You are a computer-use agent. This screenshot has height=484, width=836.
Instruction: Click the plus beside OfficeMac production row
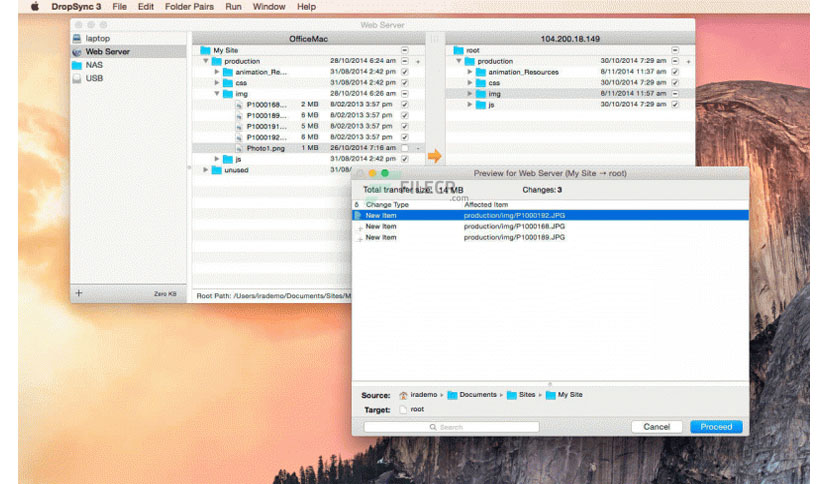click(x=418, y=62)
